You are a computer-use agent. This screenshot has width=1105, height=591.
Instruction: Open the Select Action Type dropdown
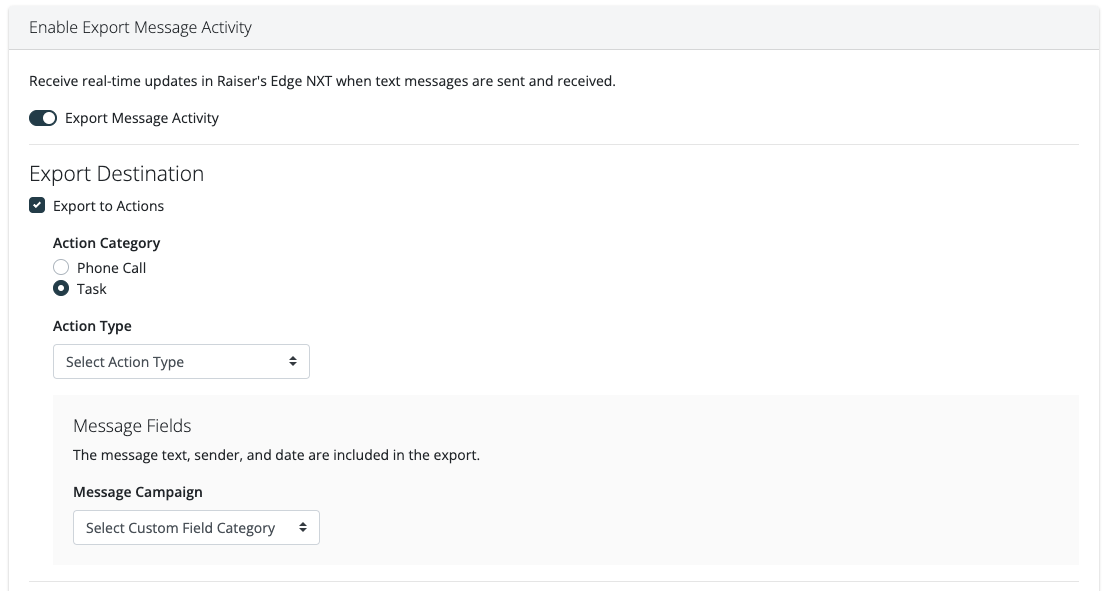click(x=180, y=362)
